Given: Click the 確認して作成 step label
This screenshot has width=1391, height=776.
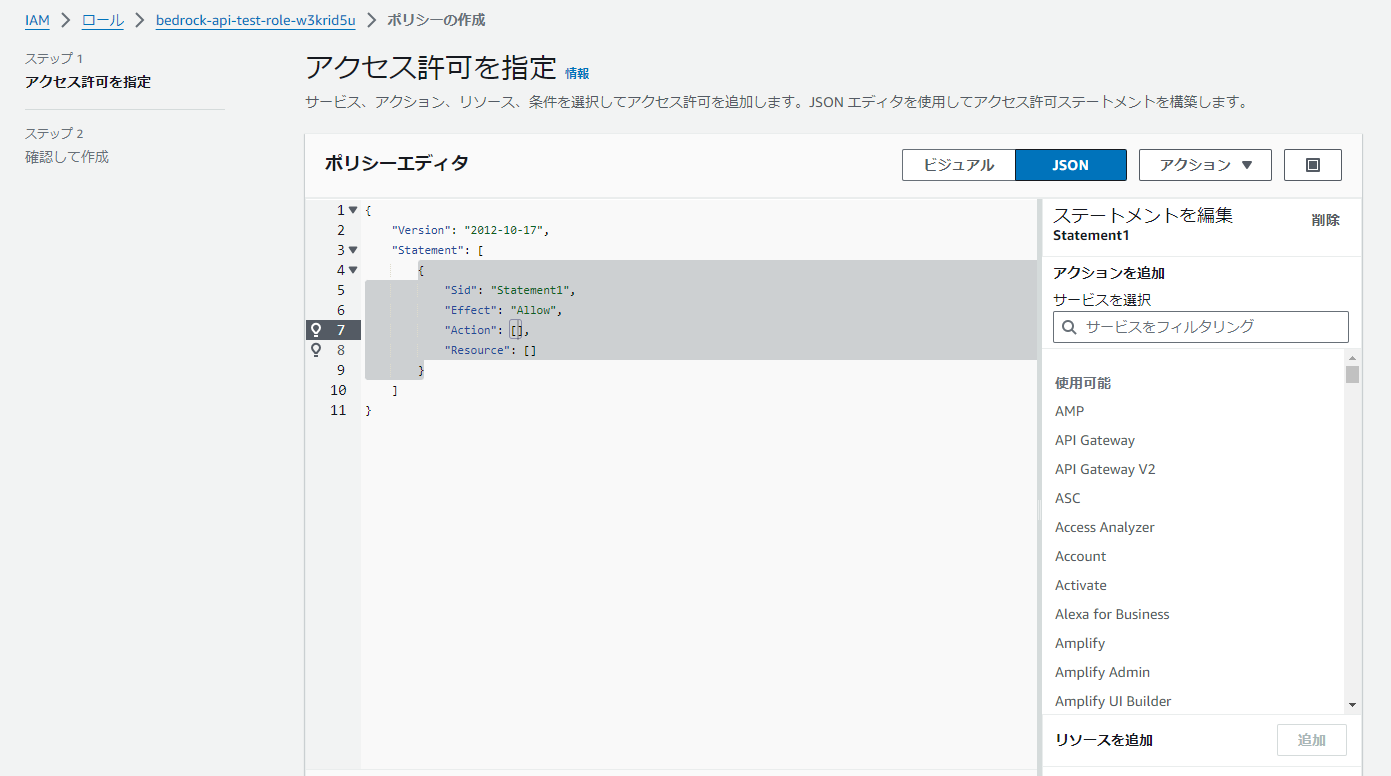Looking at the screenshot, I should tap(67, 157).
